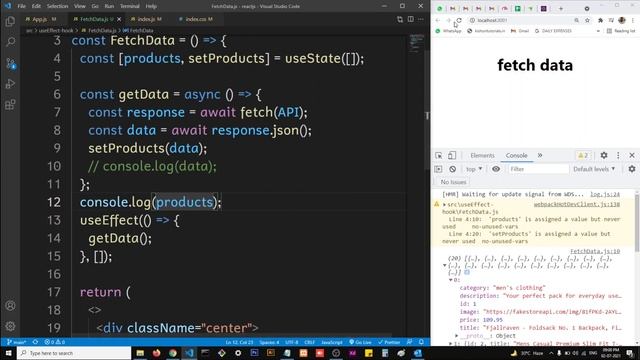Open more bookmarks chevron in bookmarks bar
640x360 pixels.
(598, 31)
